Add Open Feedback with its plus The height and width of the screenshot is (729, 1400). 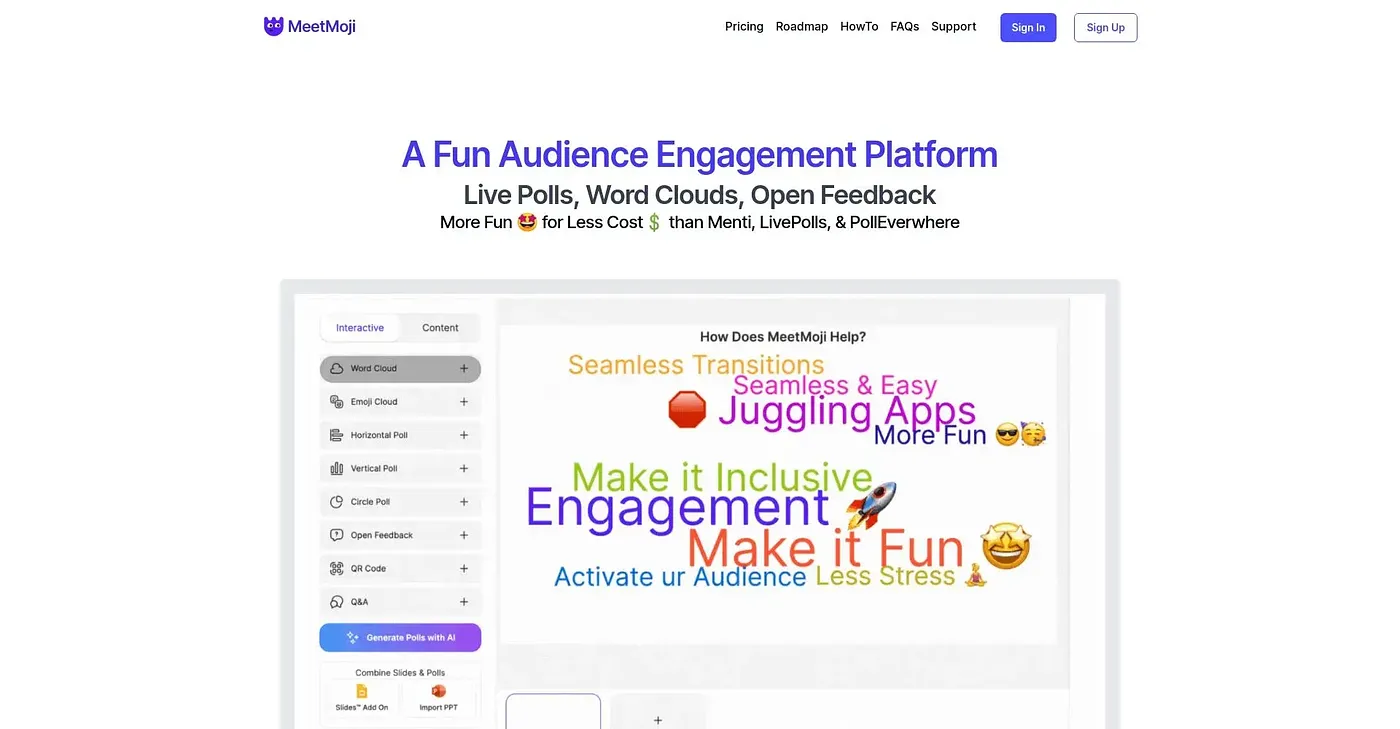pos(464,535)
